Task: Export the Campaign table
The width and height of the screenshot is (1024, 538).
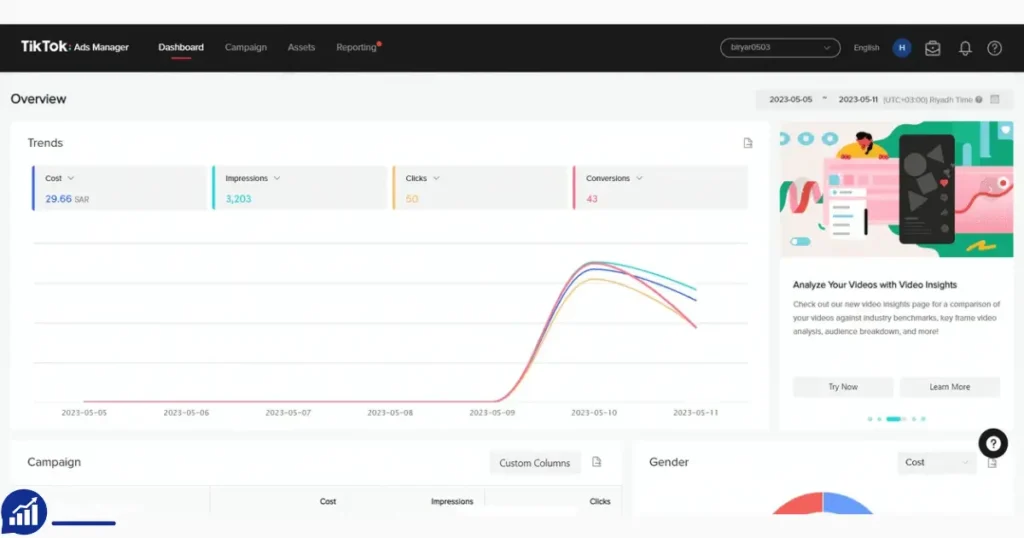Action: 596,462
